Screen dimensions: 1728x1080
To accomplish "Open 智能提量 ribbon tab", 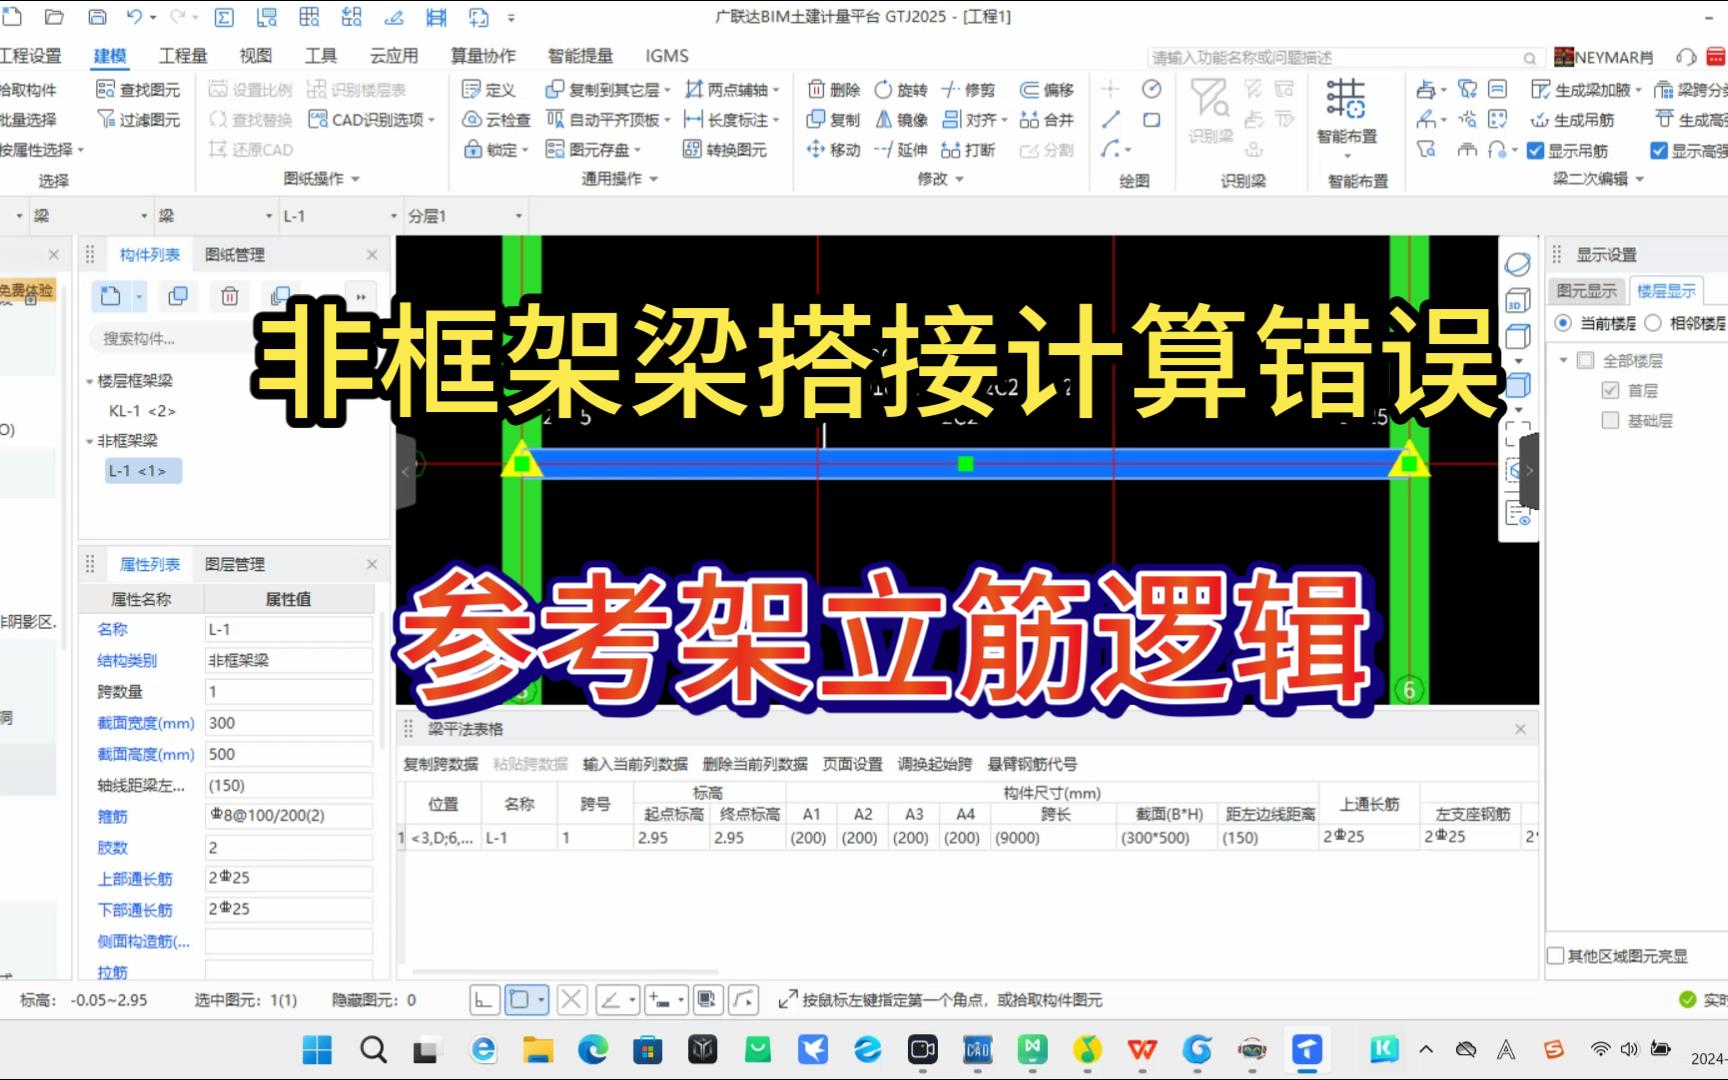I will (x=580, y=56).
